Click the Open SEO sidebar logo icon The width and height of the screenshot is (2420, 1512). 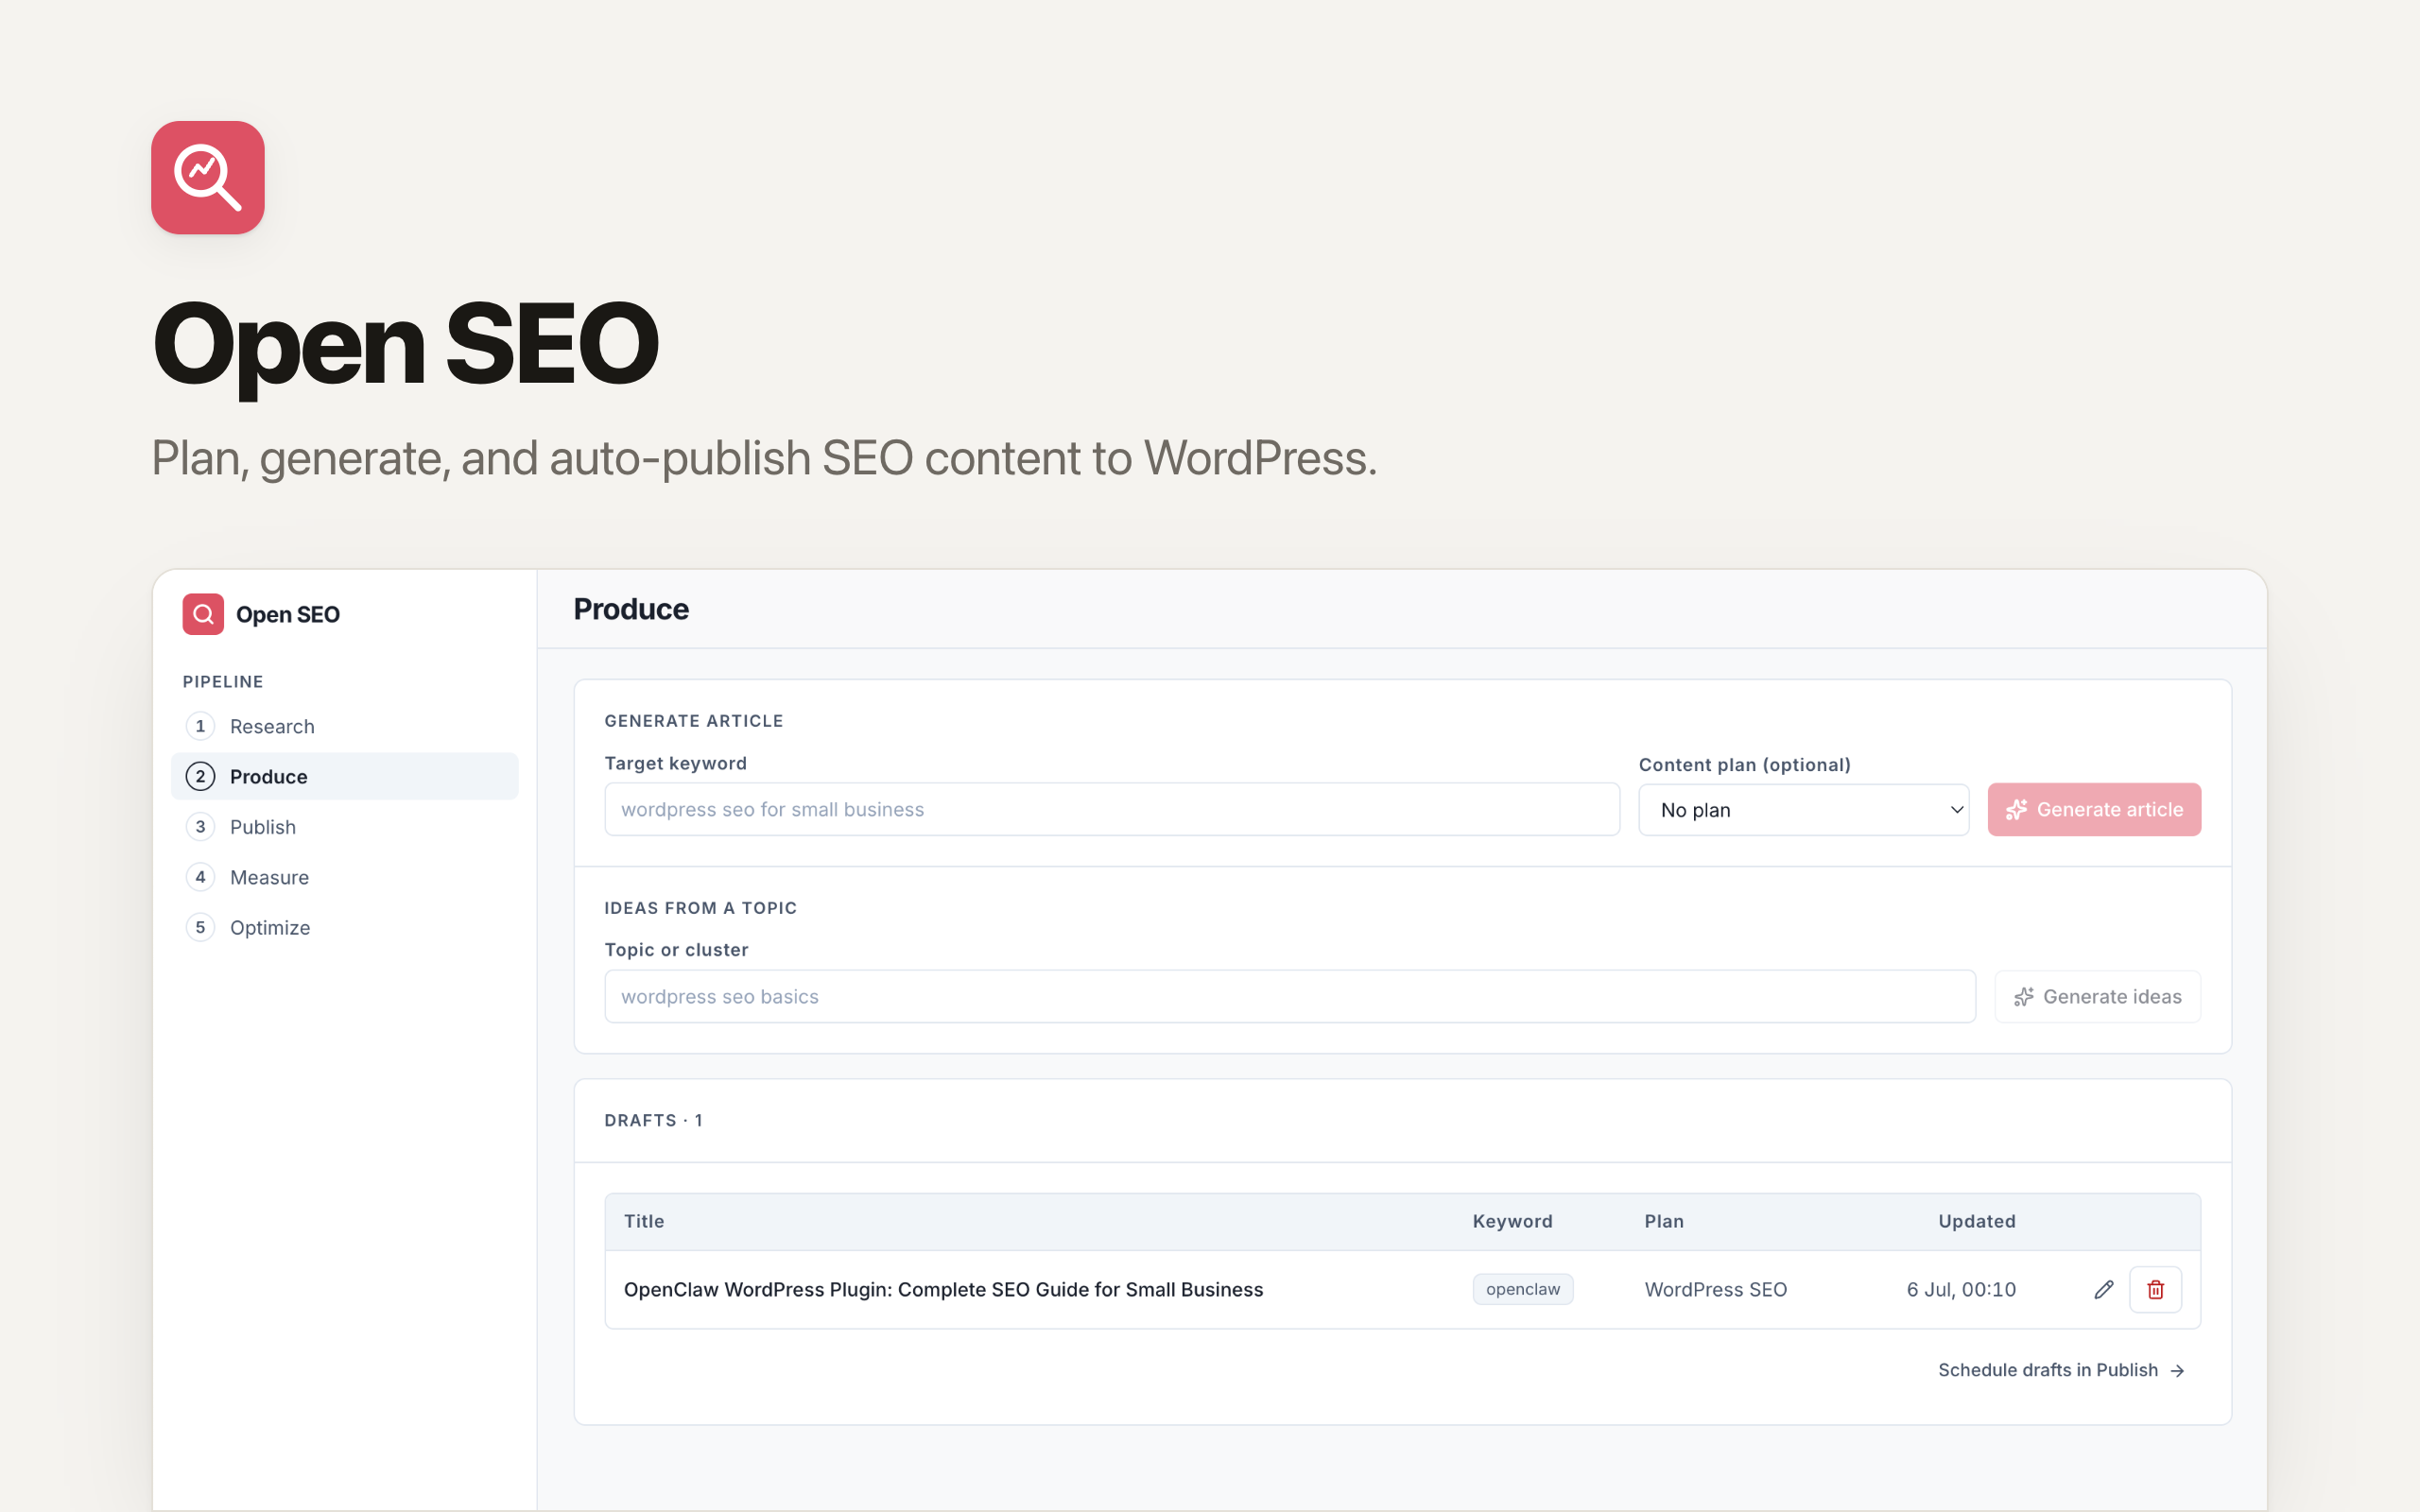[203, 614]
